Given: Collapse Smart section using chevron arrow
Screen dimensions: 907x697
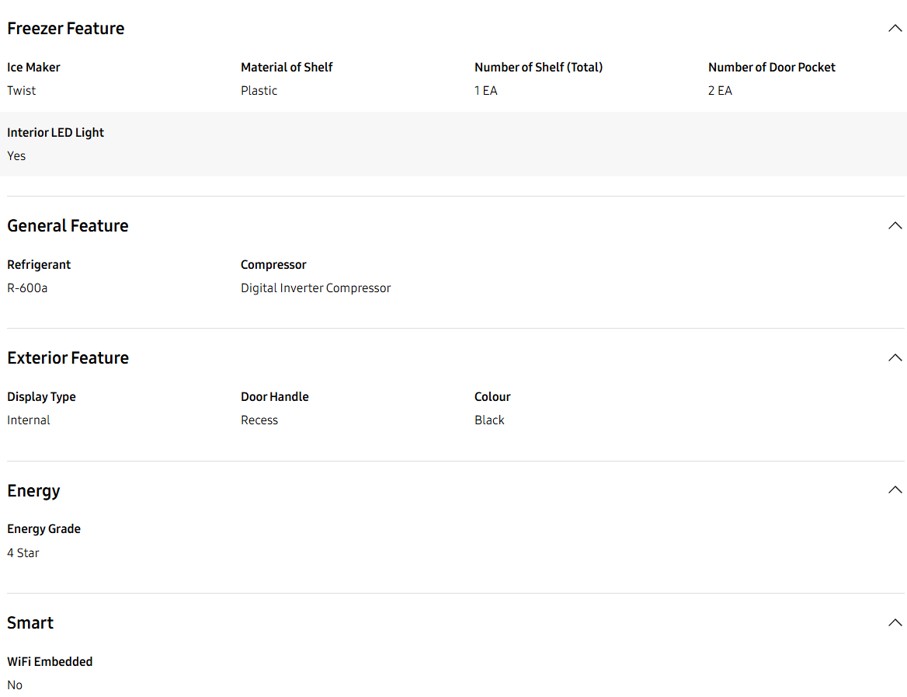Looking at the screenshot, I should point(894,623).
